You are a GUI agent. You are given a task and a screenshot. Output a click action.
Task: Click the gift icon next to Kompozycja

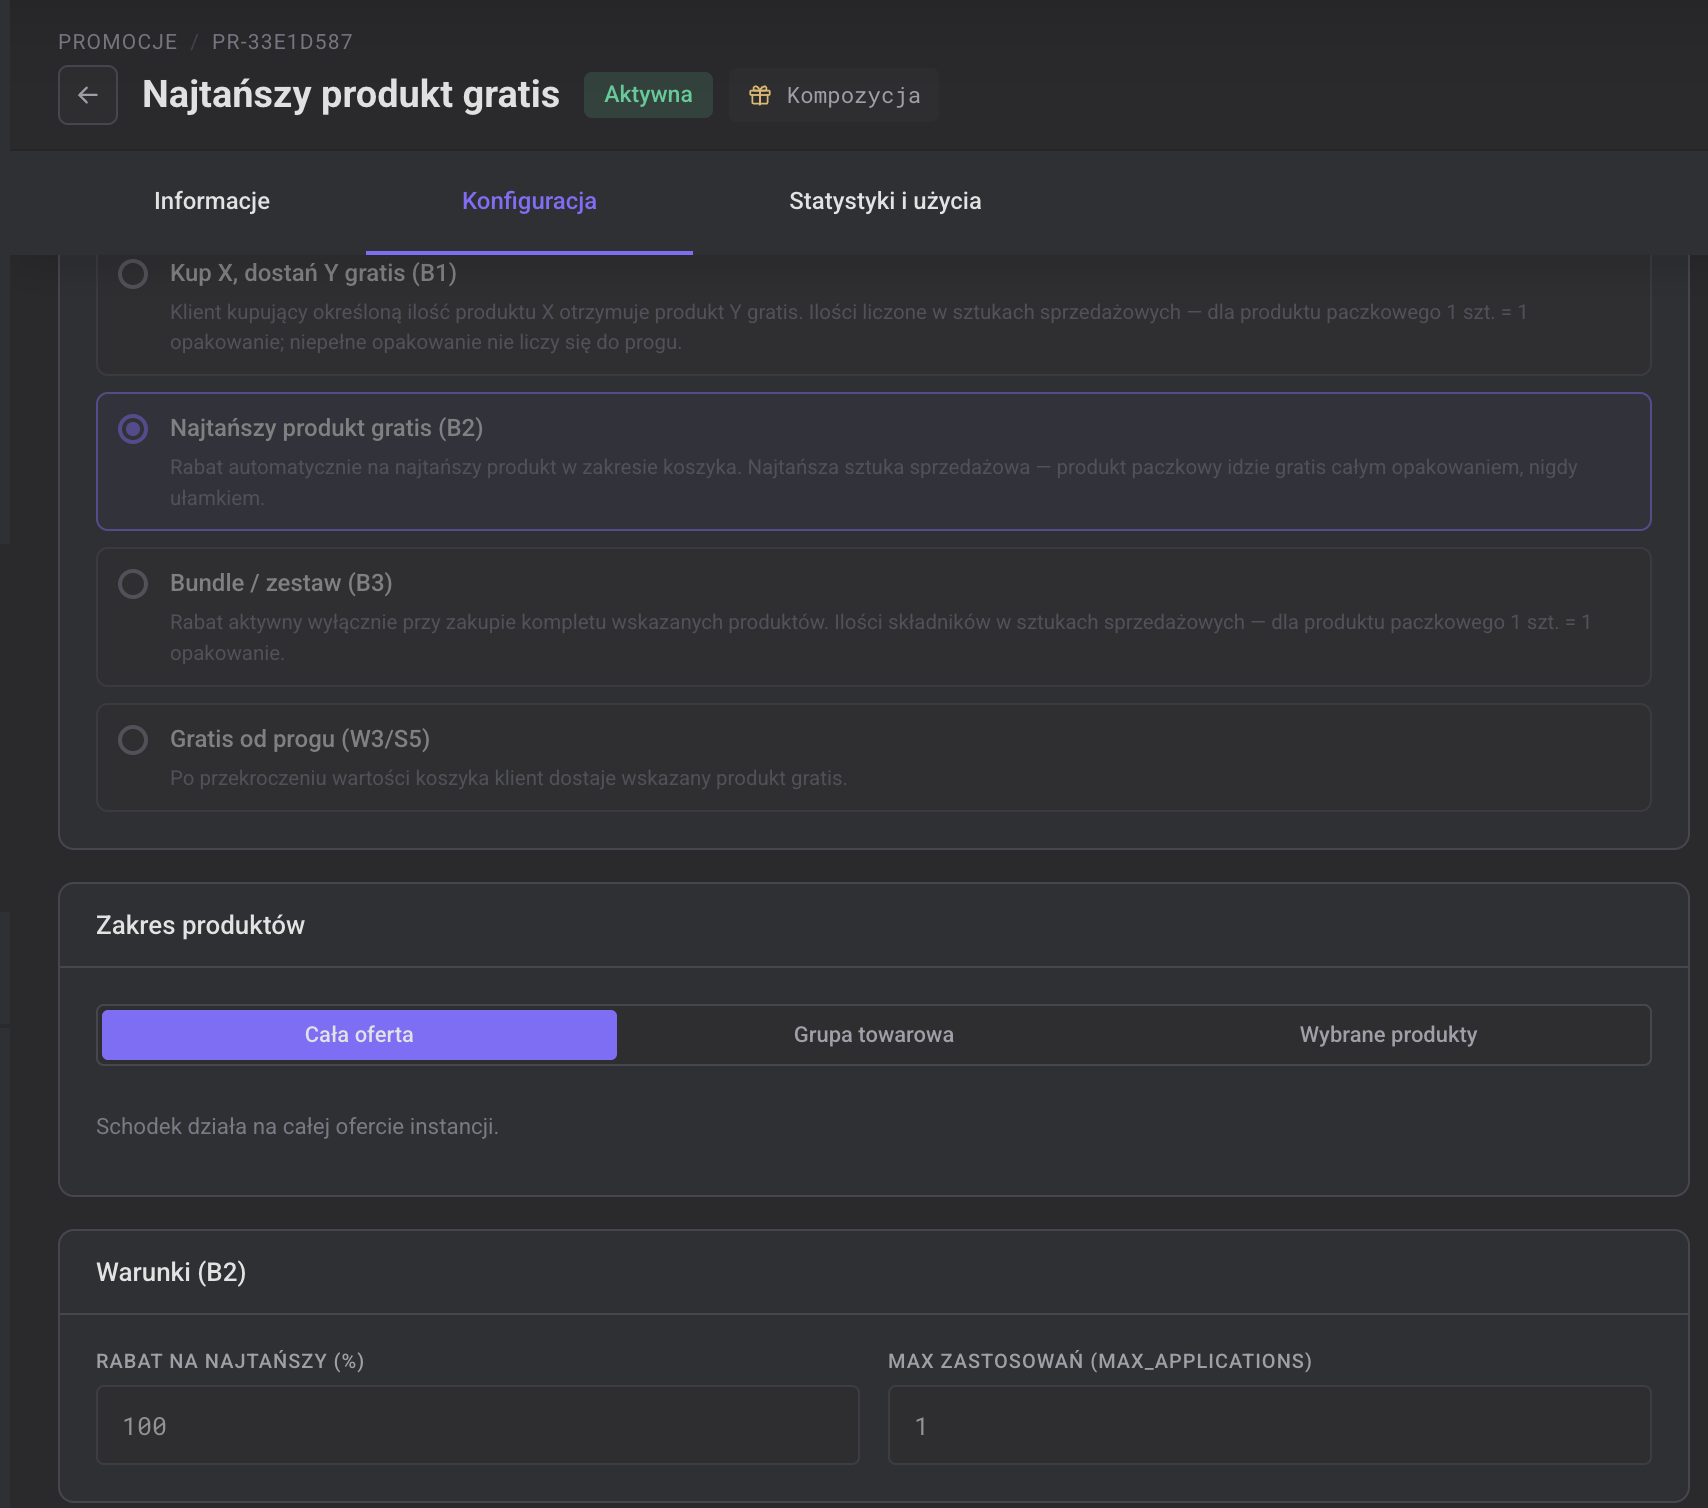point(760,95)
